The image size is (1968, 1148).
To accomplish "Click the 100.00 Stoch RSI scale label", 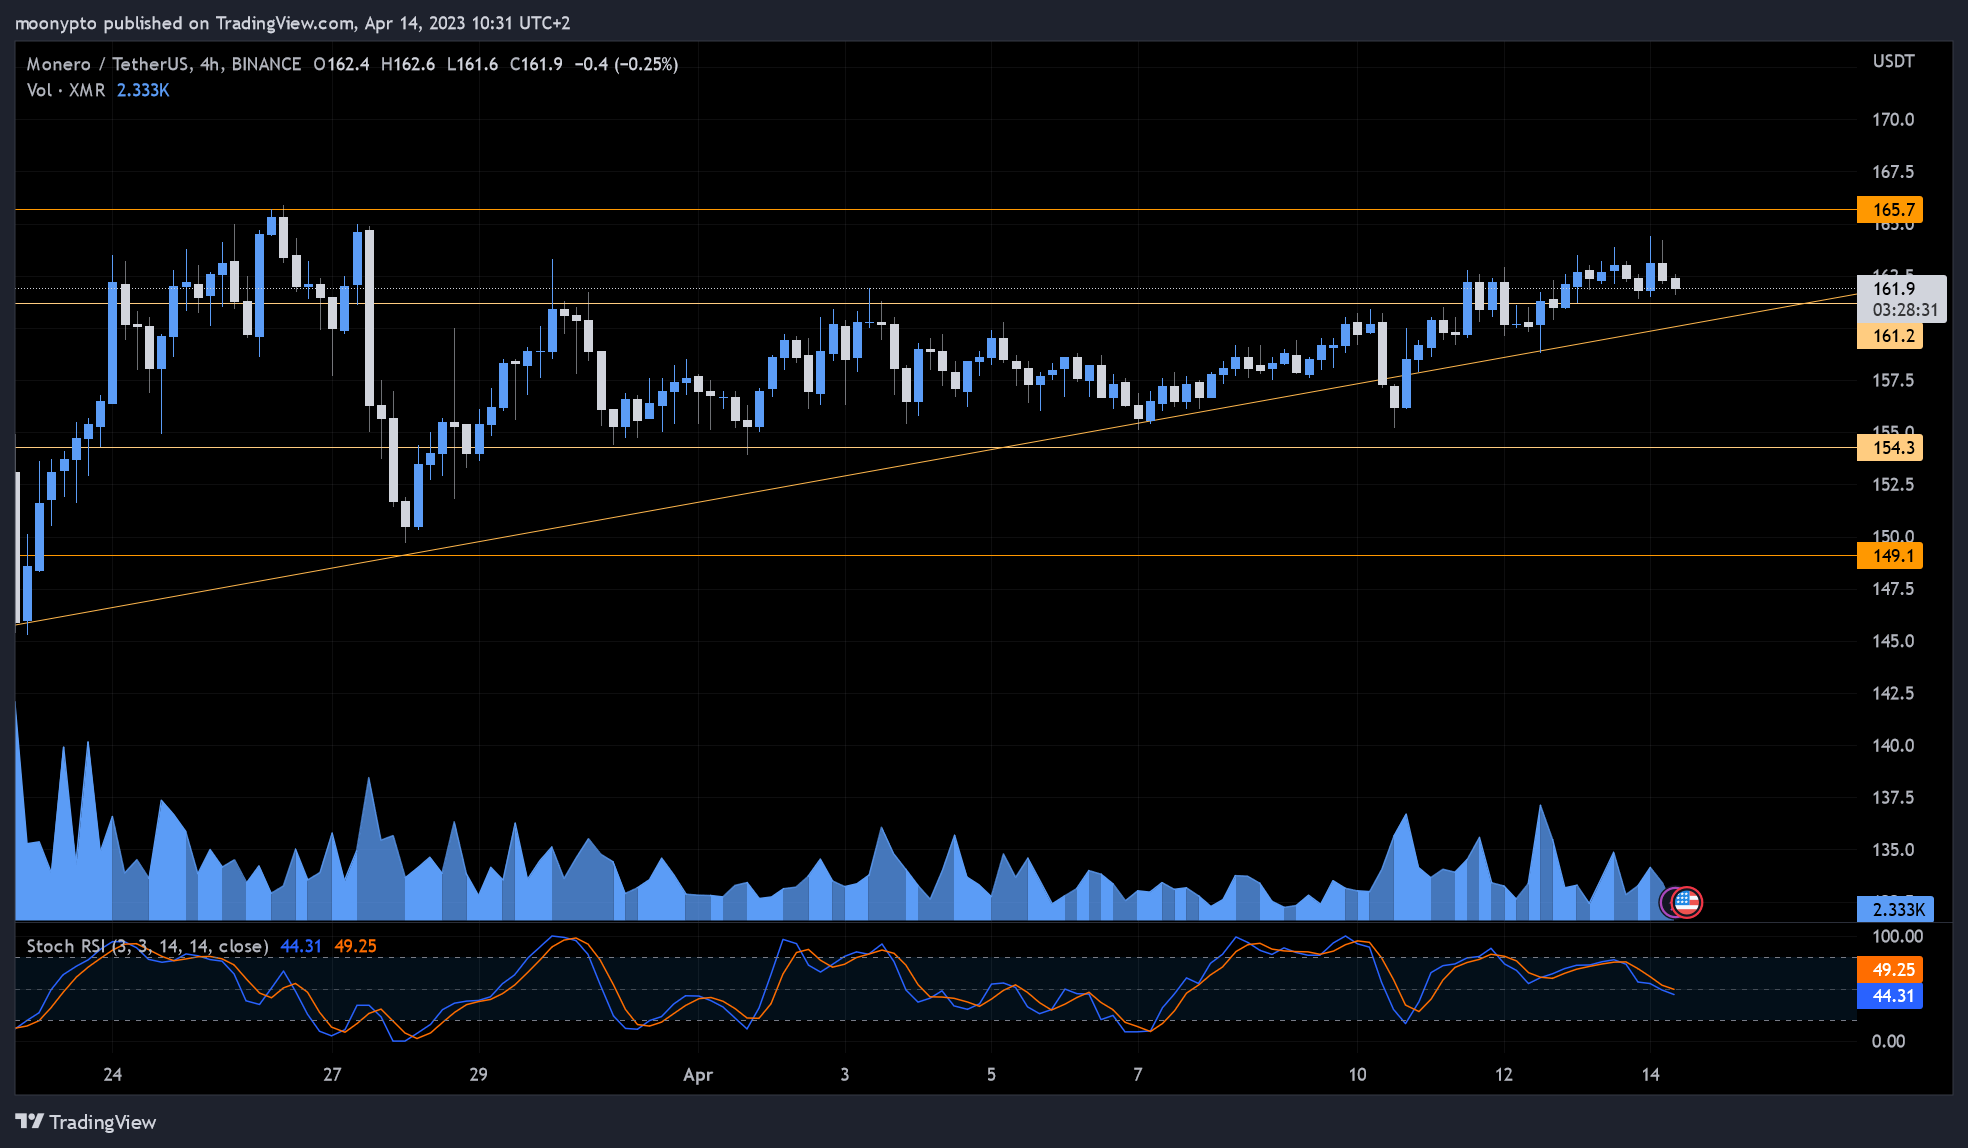I will point(1897,937).
